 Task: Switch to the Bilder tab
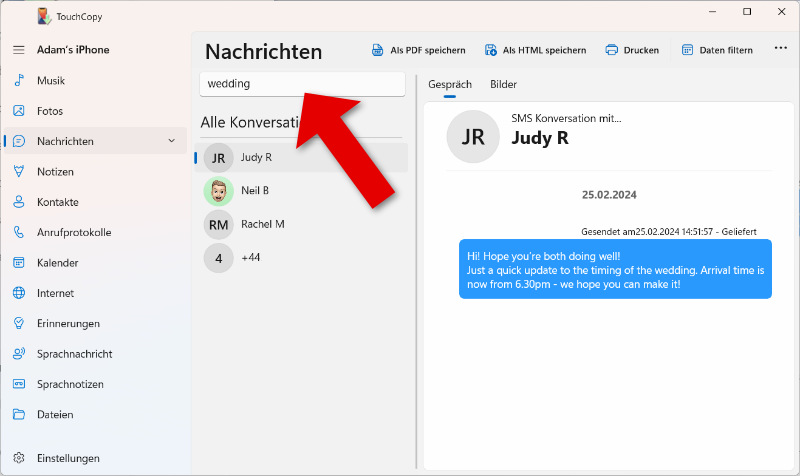(x=503, y=85)
